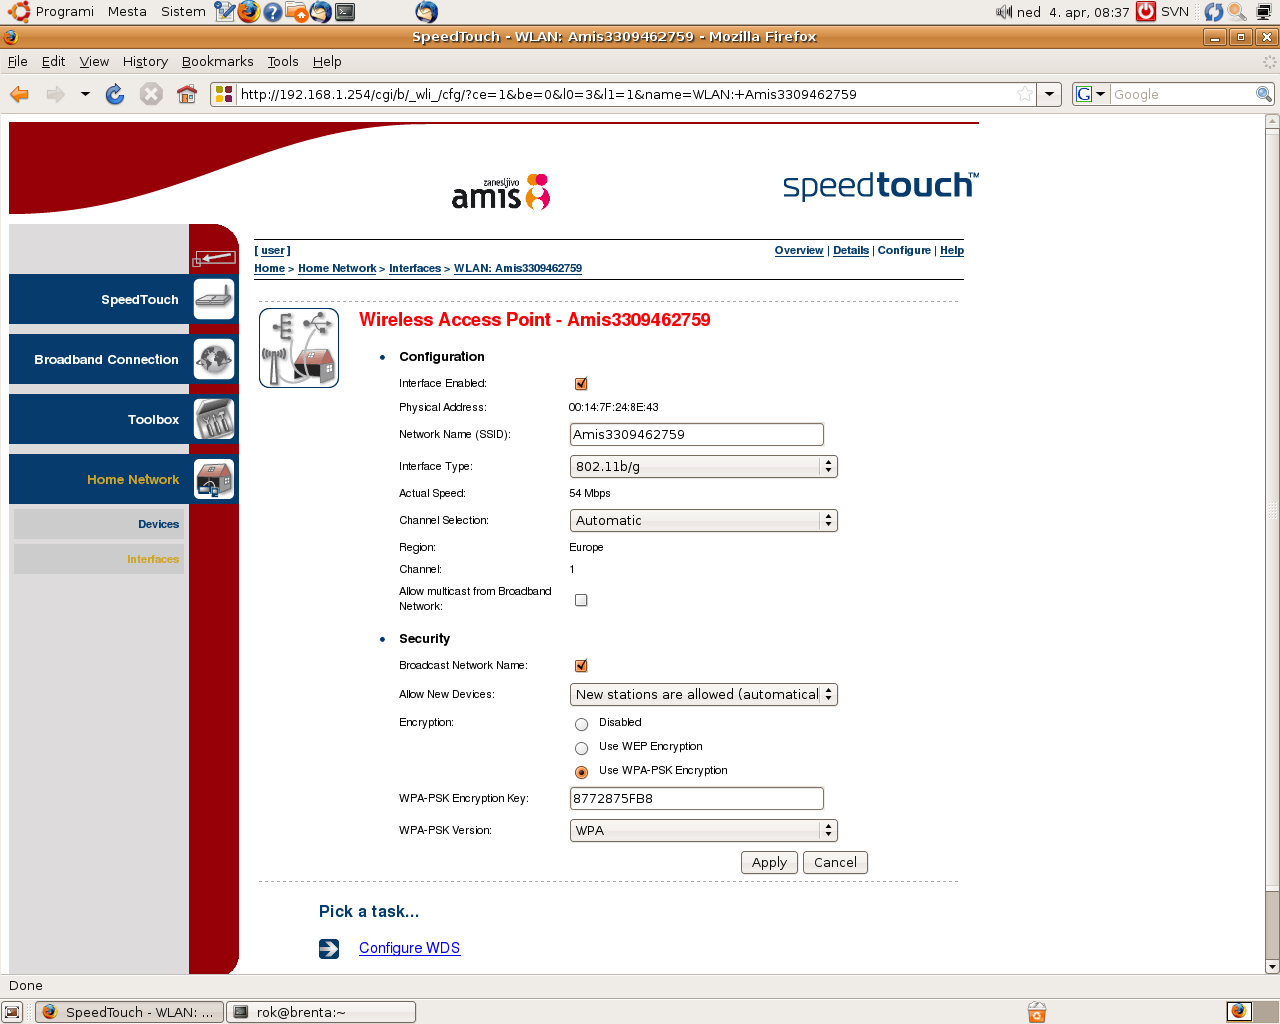Screen dimensions: 1280x1024
Task: Launch terminal from the top panel icon
Action: pyautogui.click(x=345, y=12)
